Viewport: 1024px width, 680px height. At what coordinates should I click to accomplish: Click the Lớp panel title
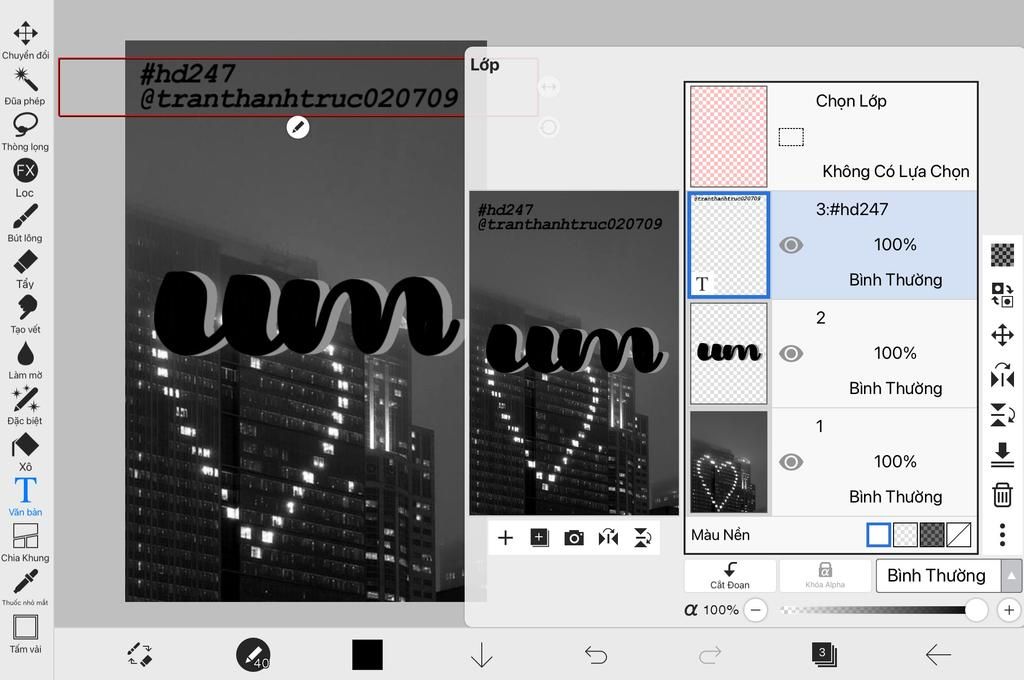click(x=485, y=65)
